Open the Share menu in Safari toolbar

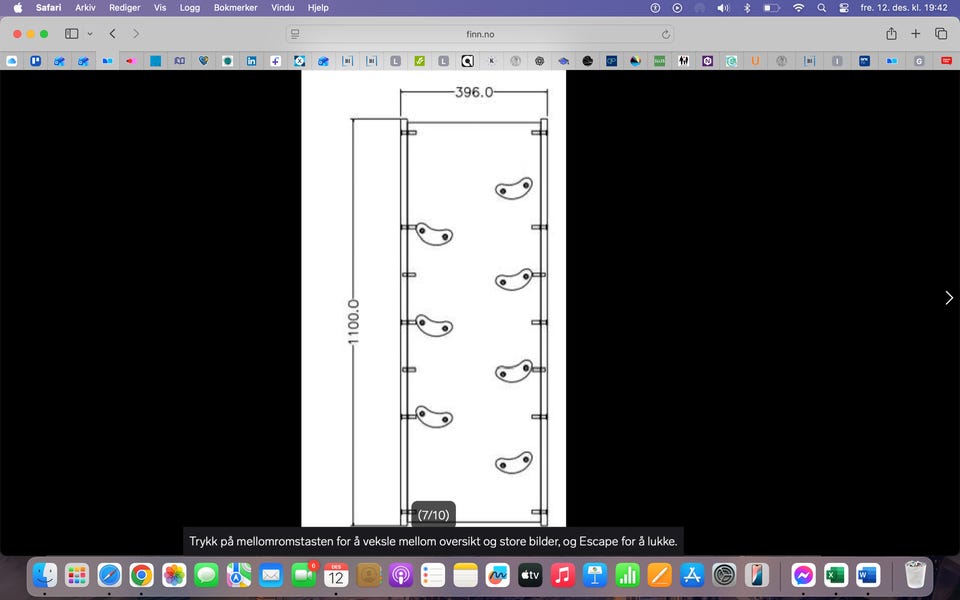(891, 34)
